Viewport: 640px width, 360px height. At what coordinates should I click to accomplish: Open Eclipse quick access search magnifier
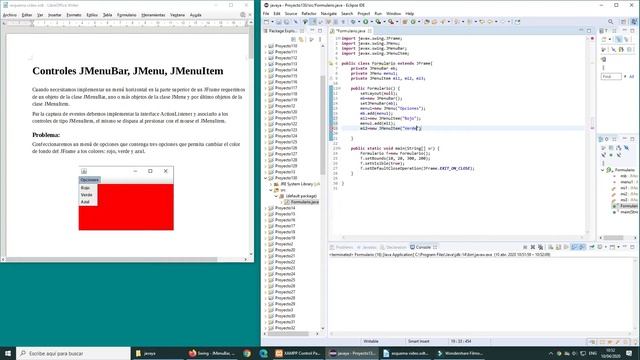[x=610, y=22]
